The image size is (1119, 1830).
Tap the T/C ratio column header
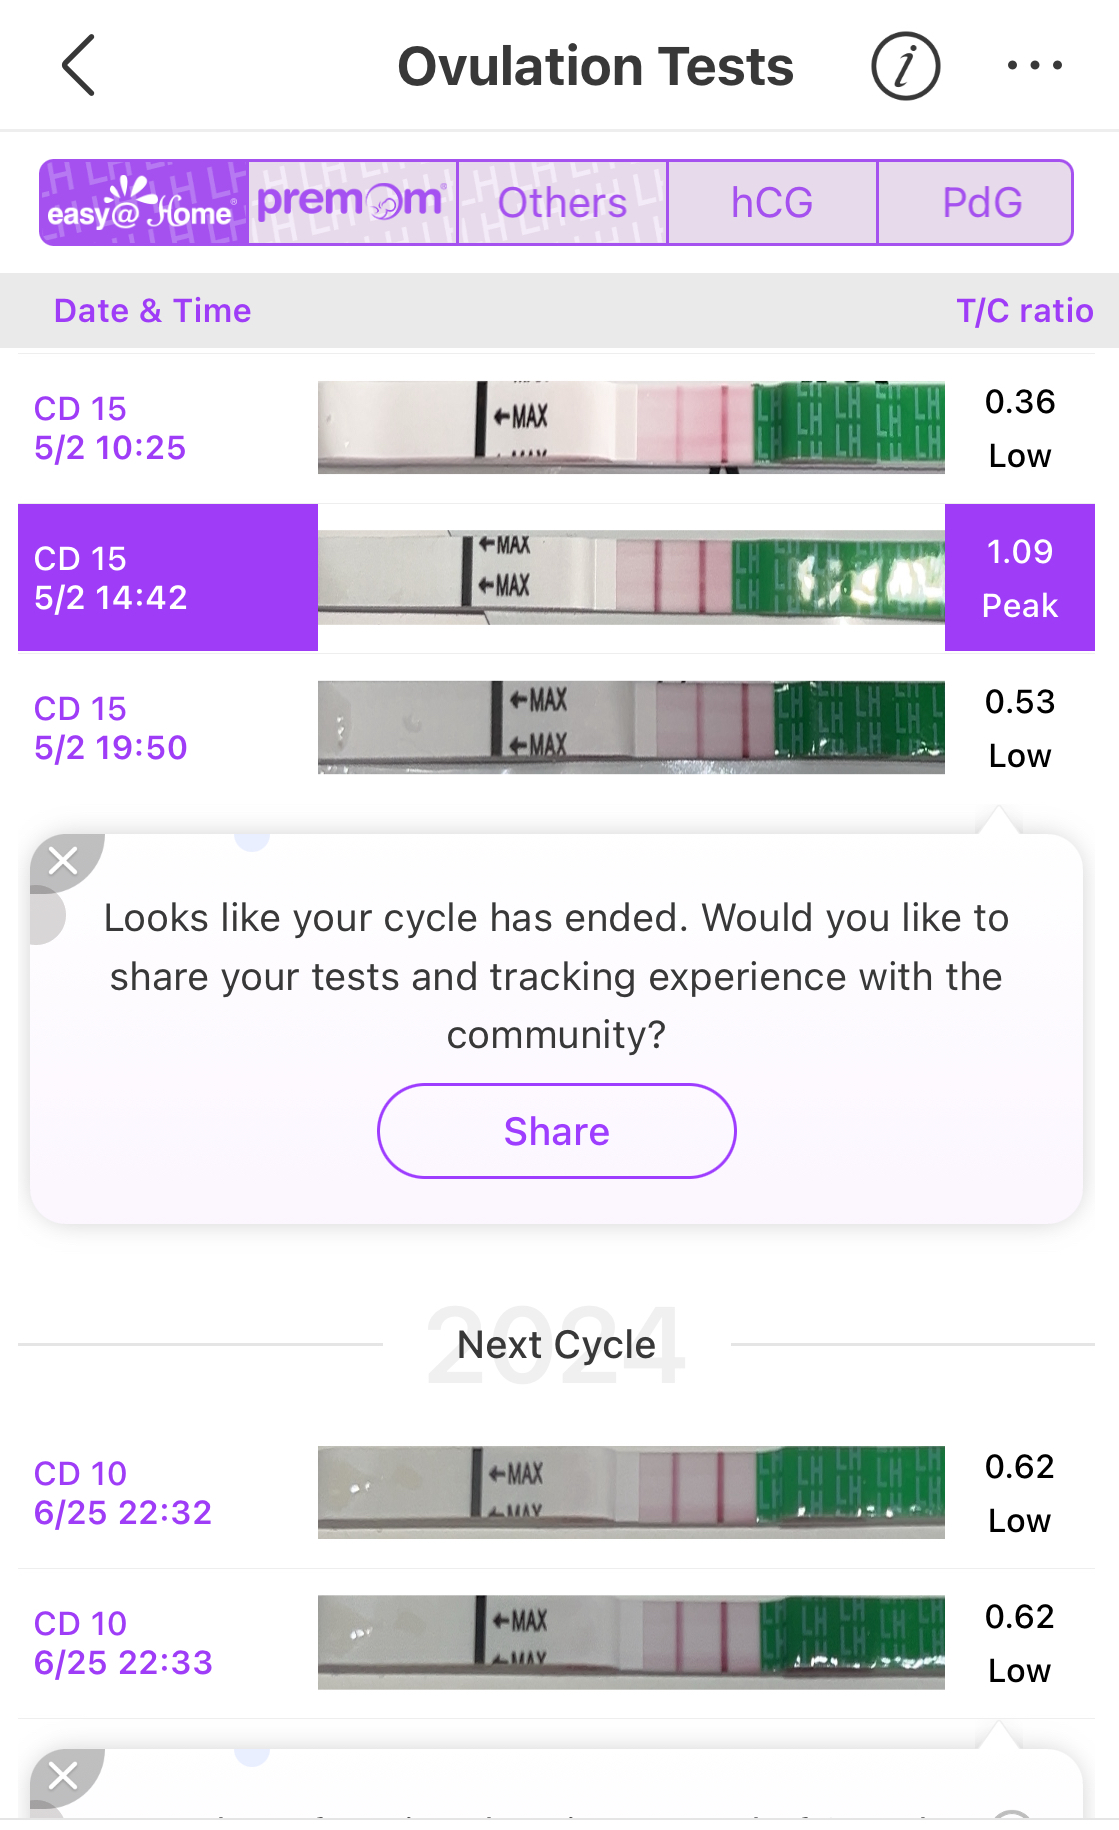tap(1024, 311)
